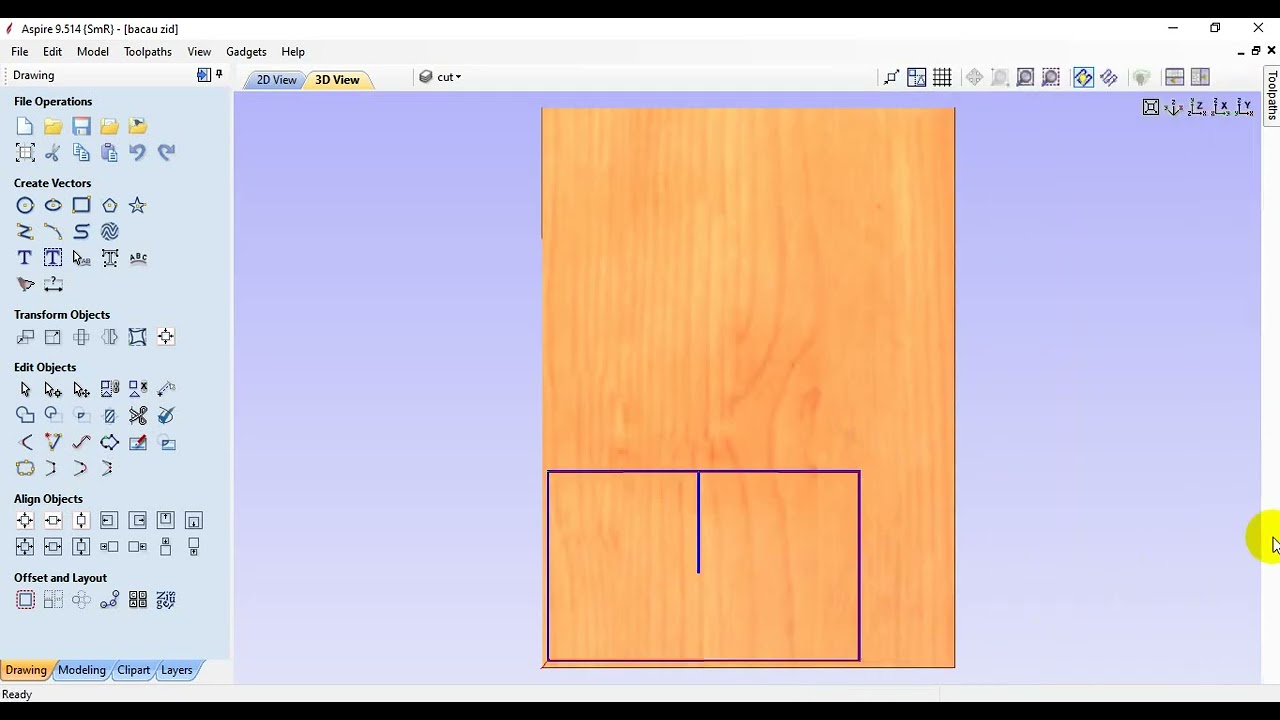
Task: Open the Nest Parts tool
Action: (x=166, y=600)
